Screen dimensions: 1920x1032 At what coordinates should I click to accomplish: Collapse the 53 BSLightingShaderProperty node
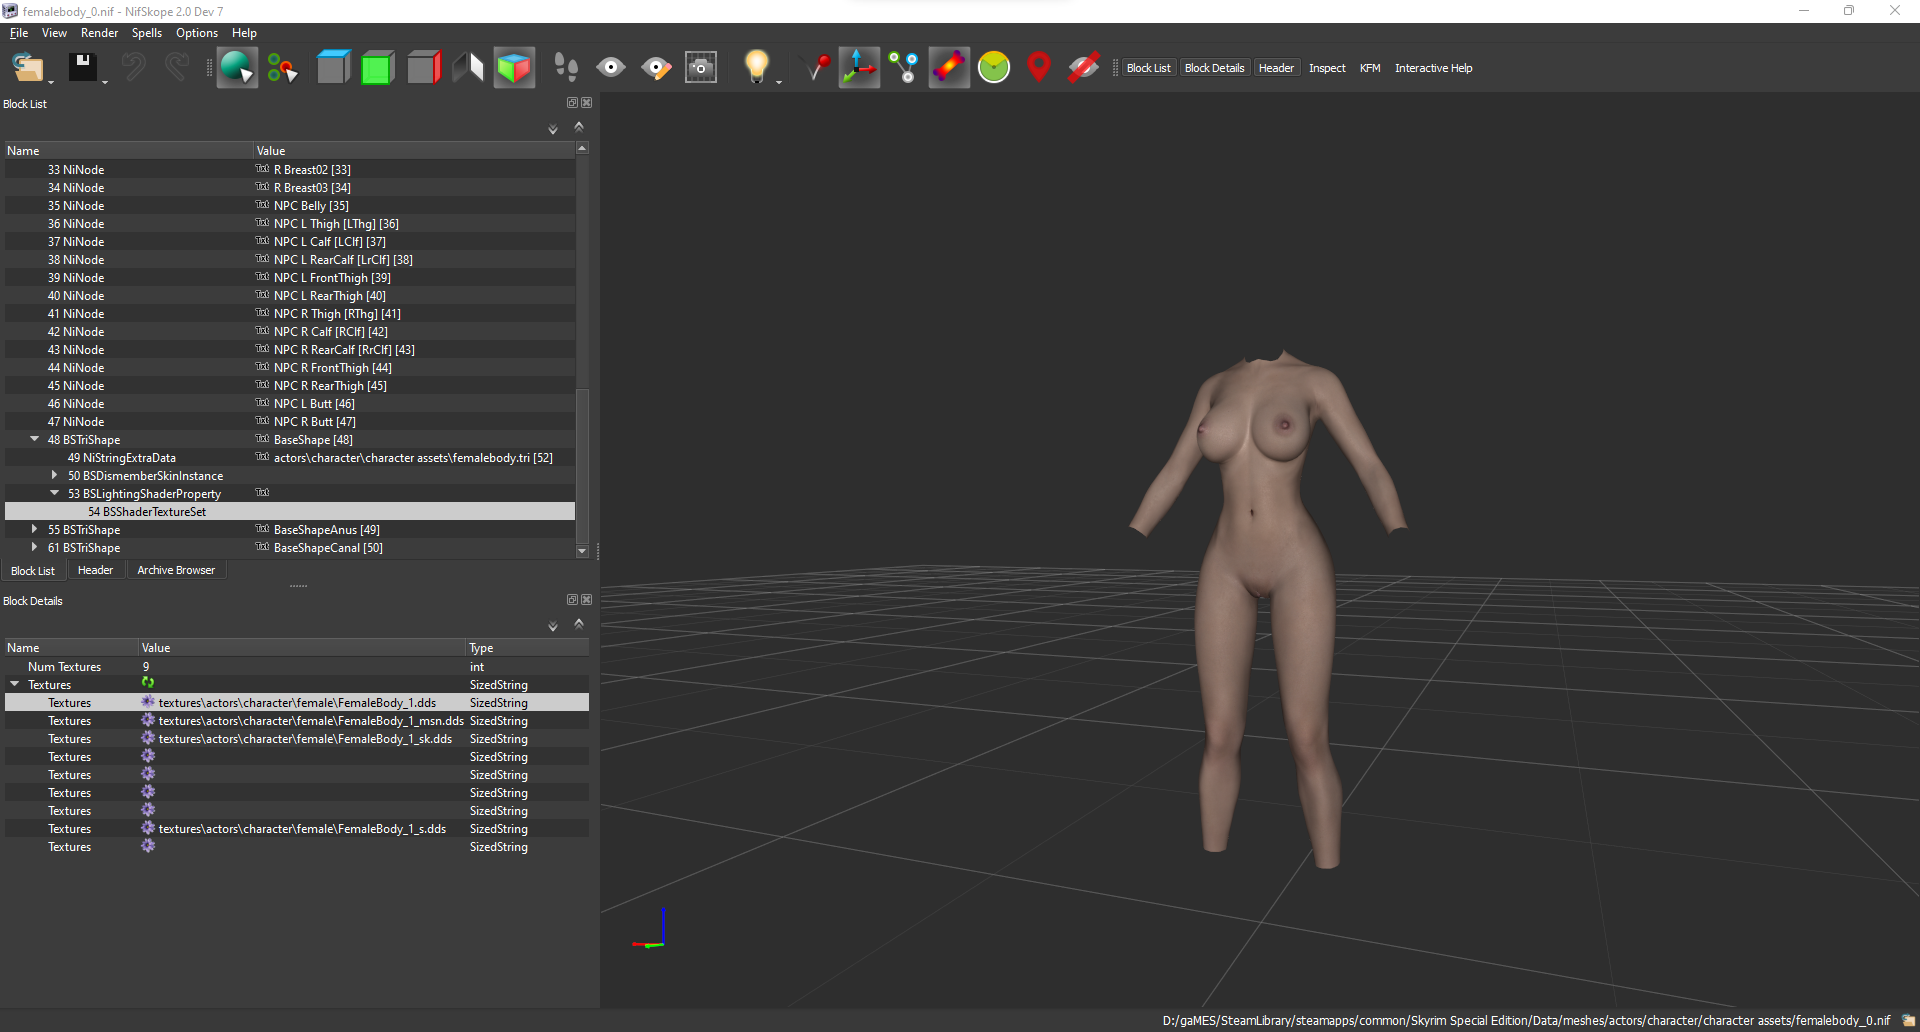(x=55, y=493)
